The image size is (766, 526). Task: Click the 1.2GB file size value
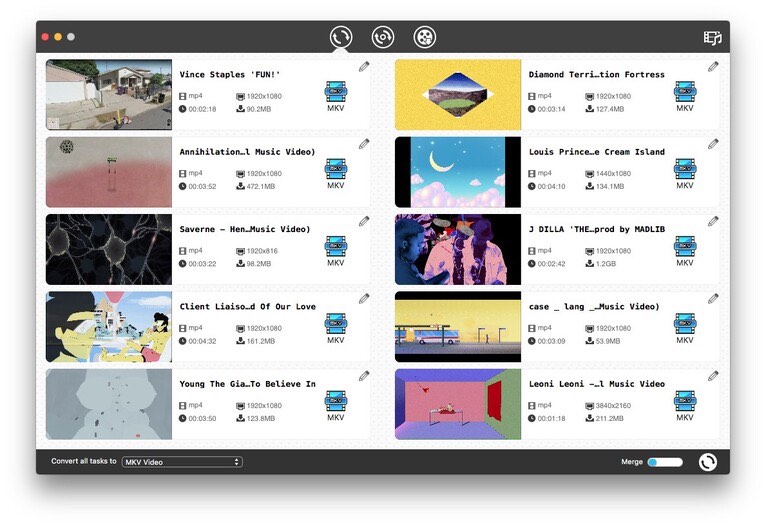tap(606, 263)
